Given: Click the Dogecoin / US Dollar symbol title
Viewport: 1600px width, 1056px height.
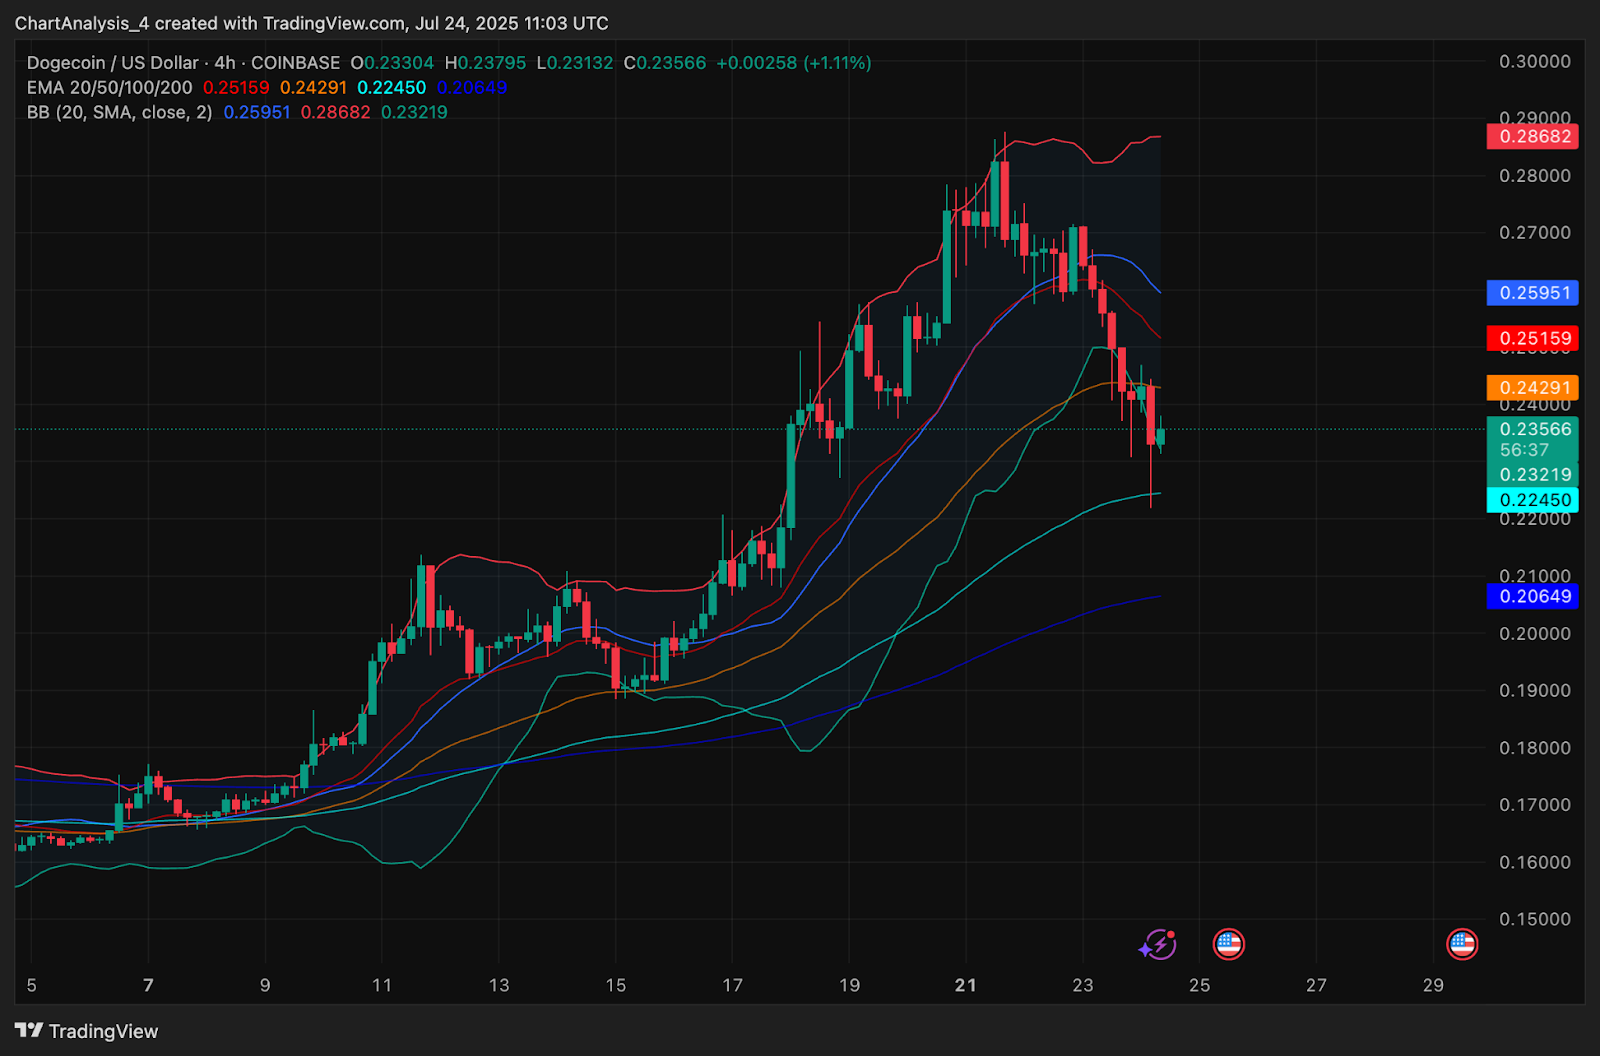Looking at the screenshot, I should pyautogui.click(x=112, y=63).
